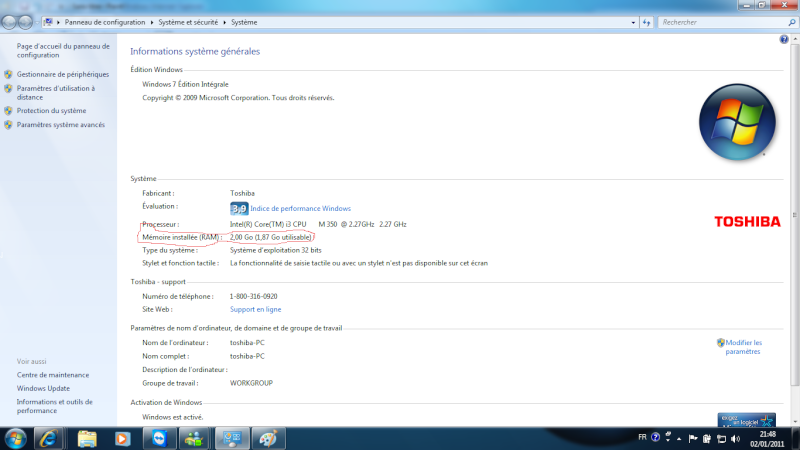Click the help question mark icon
The image size is (800, 450).
click(784, 39)
